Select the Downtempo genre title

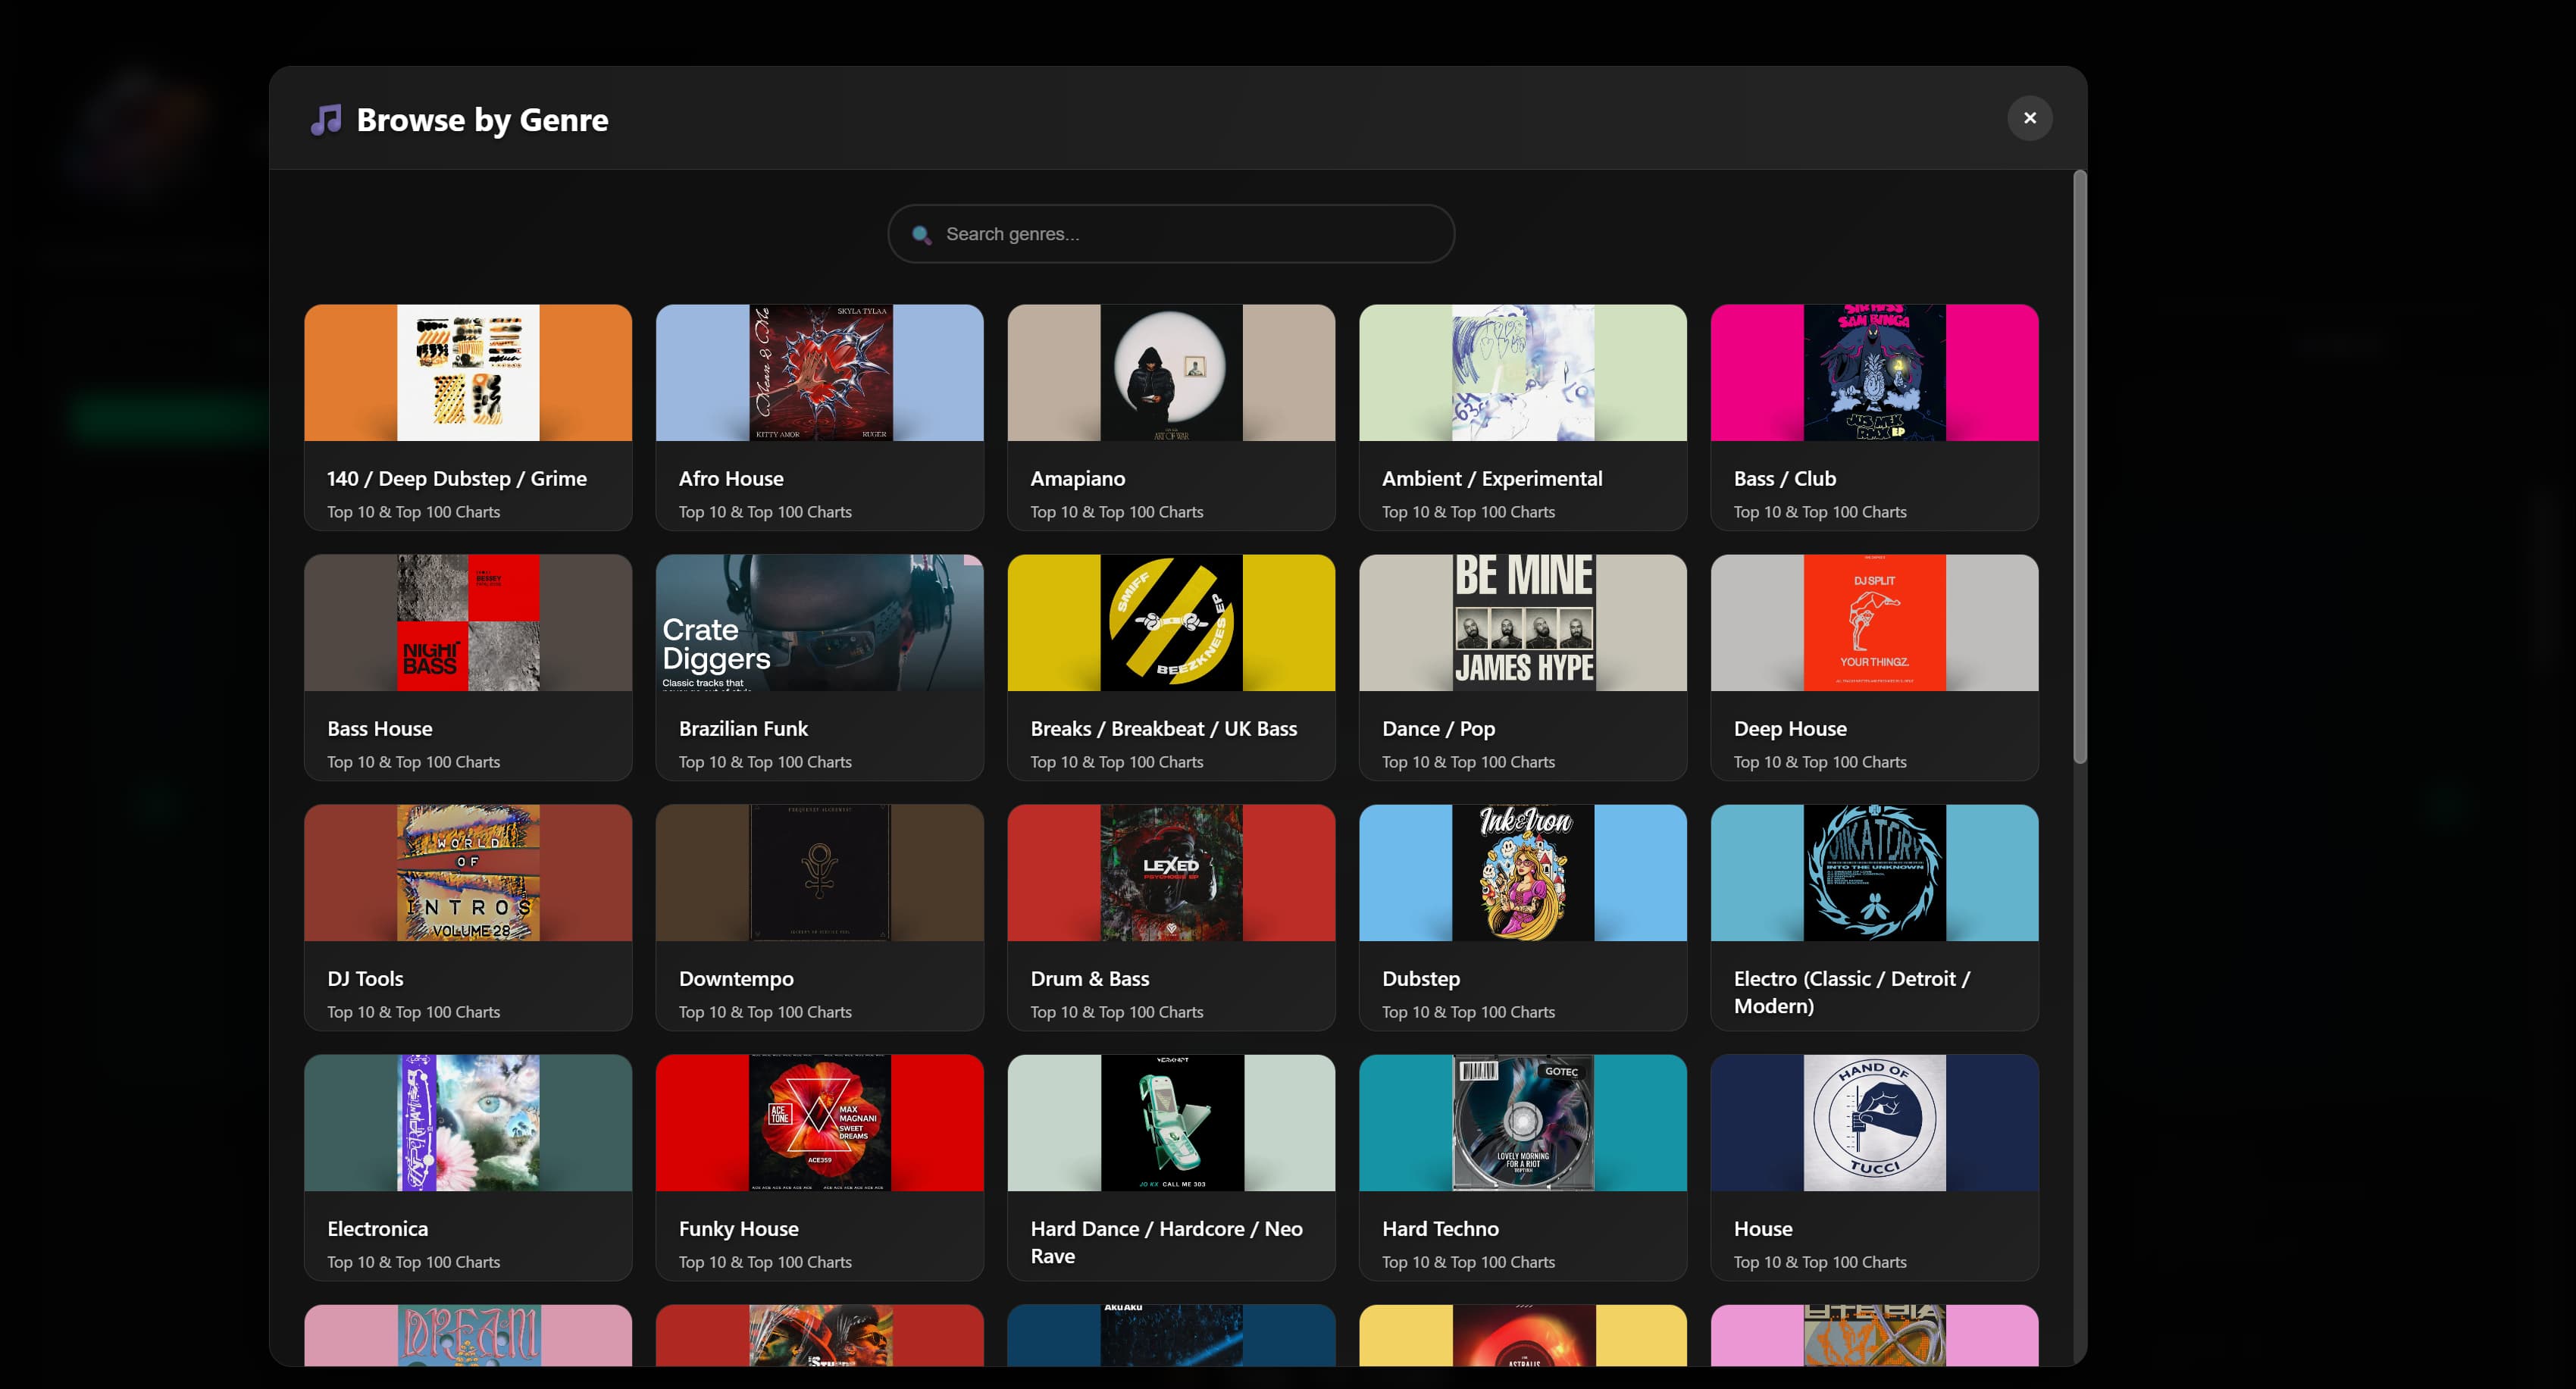click(736, 979)
